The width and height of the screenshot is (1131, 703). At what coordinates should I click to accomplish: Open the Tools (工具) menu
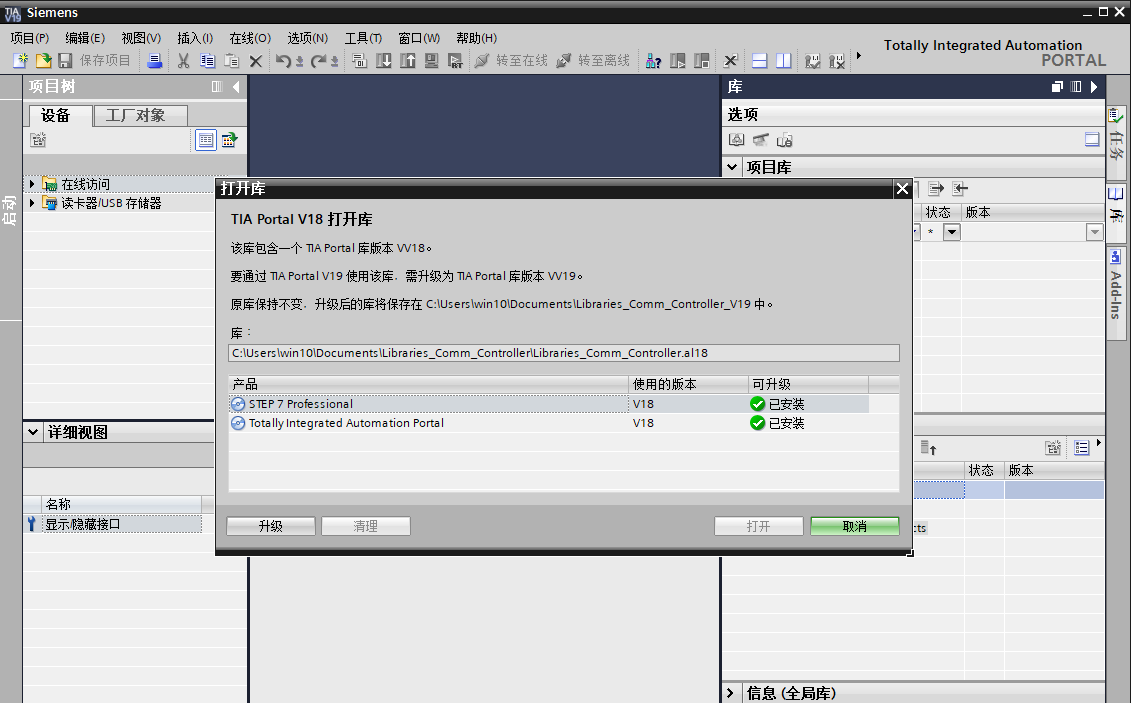coord(363,38)
